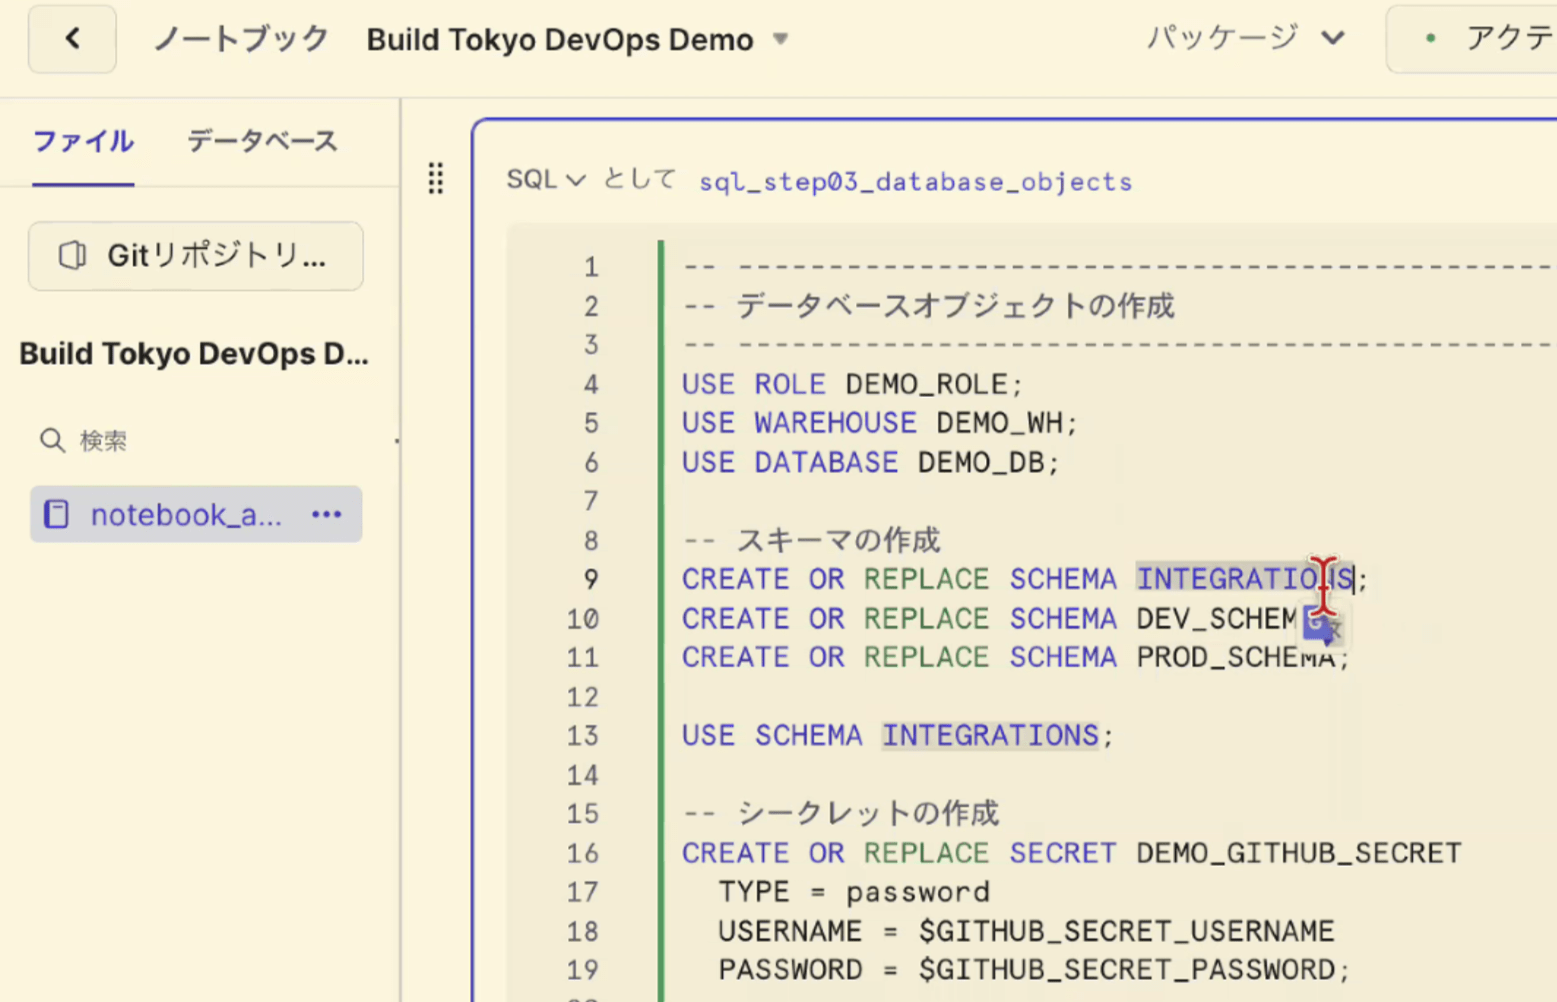
Task: Click PROD_SCHEMA on line 11
Action: tap(1236, 658)
